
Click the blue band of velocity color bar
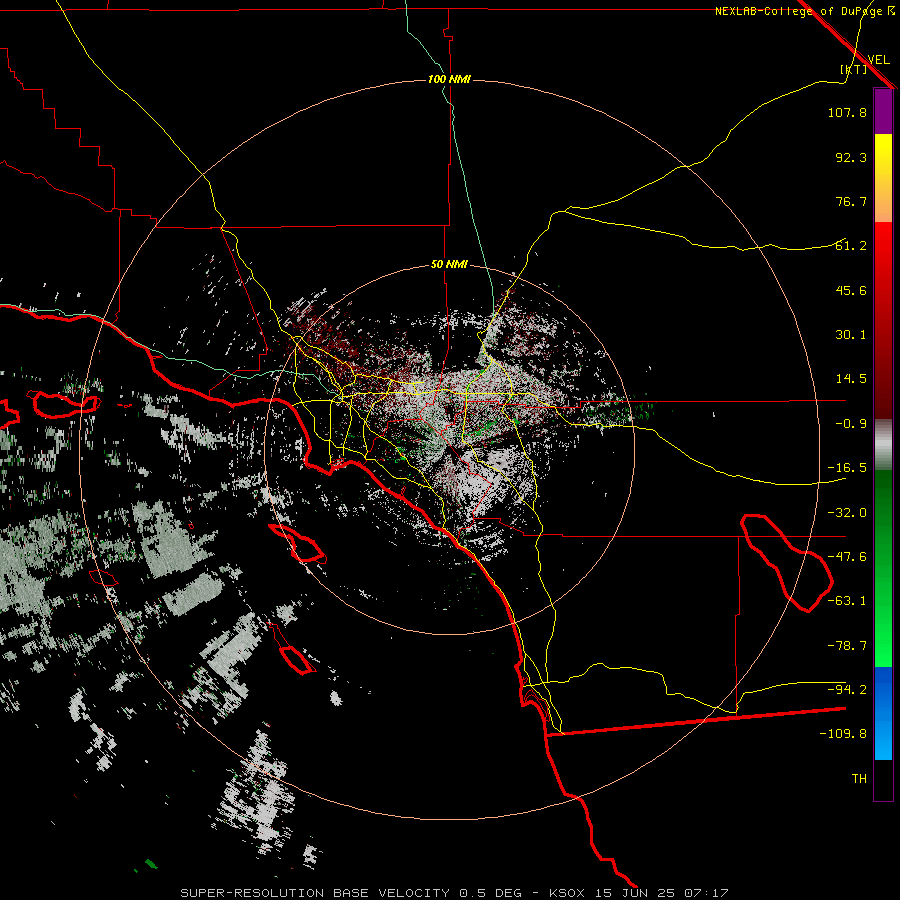883,713
